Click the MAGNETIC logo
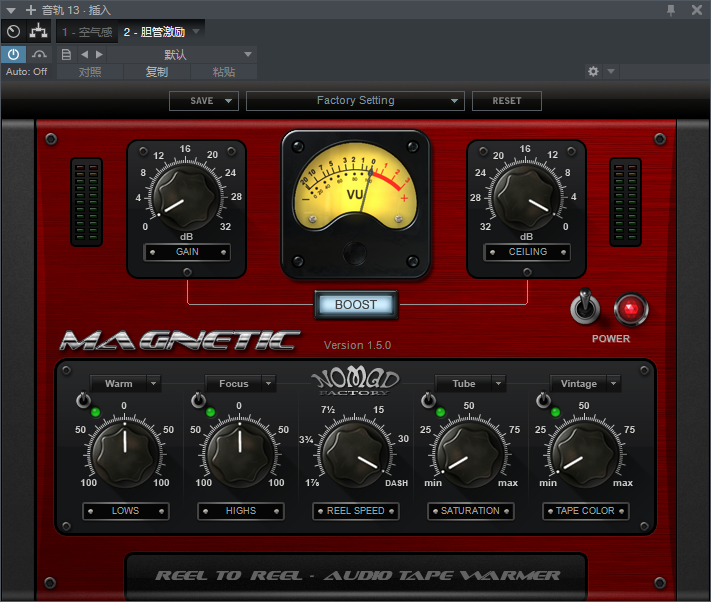Screen dimensions: 711x602 180,341
